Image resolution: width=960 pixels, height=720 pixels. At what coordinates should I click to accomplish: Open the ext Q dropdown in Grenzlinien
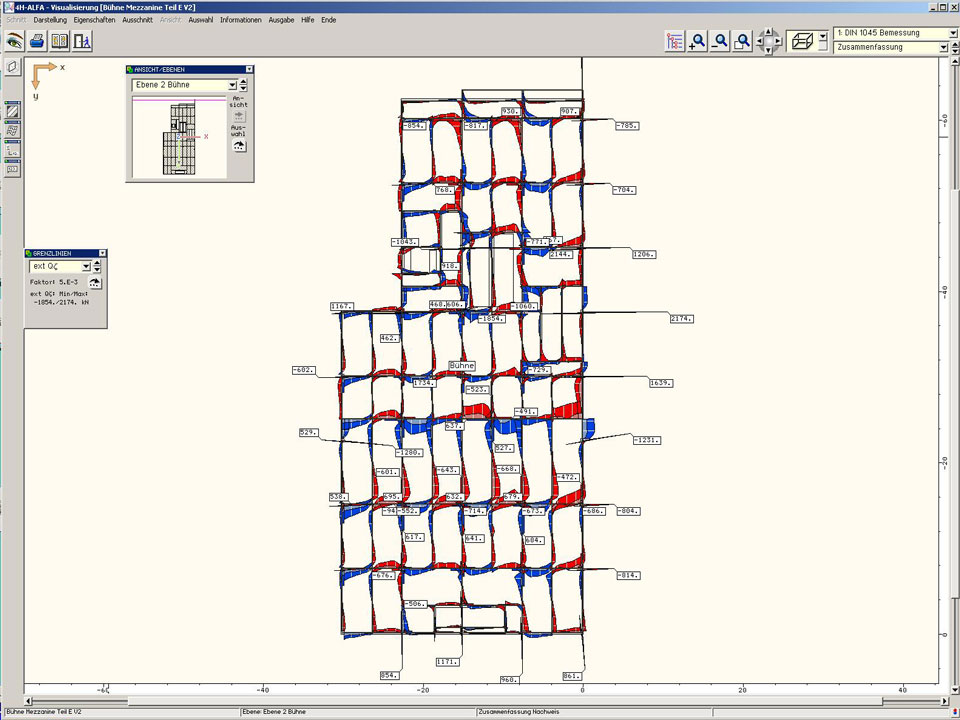coord(86,267)
